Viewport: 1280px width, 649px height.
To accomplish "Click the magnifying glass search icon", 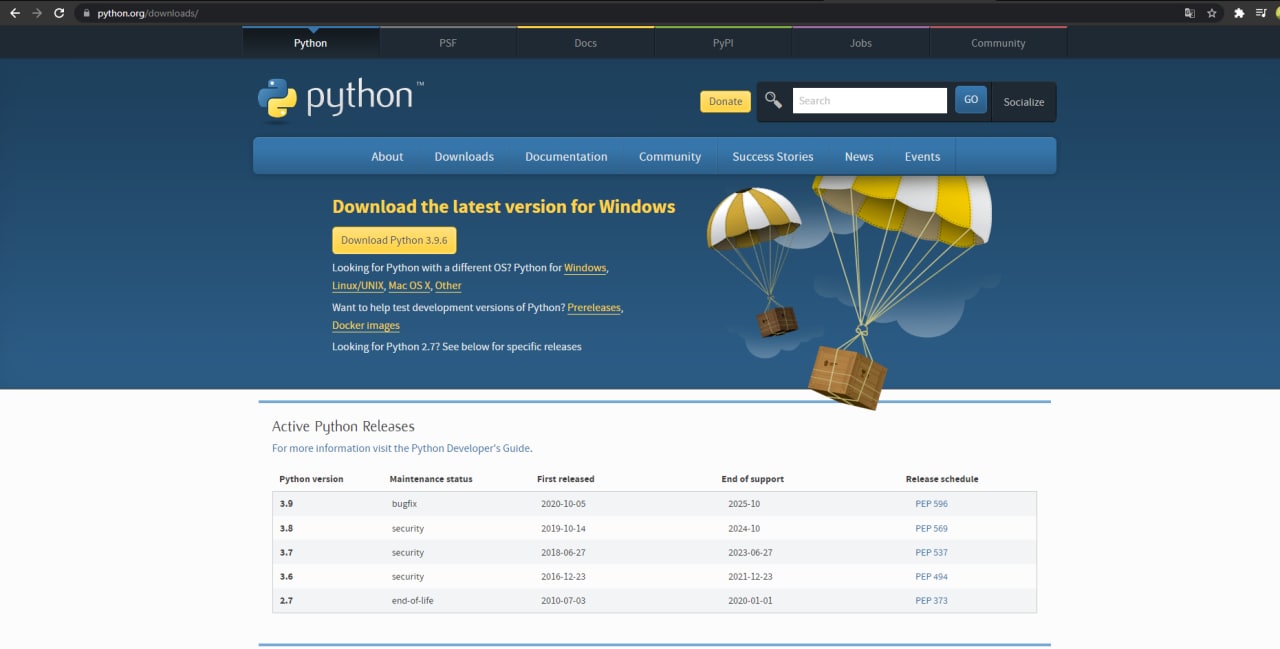I will (773, 100).
